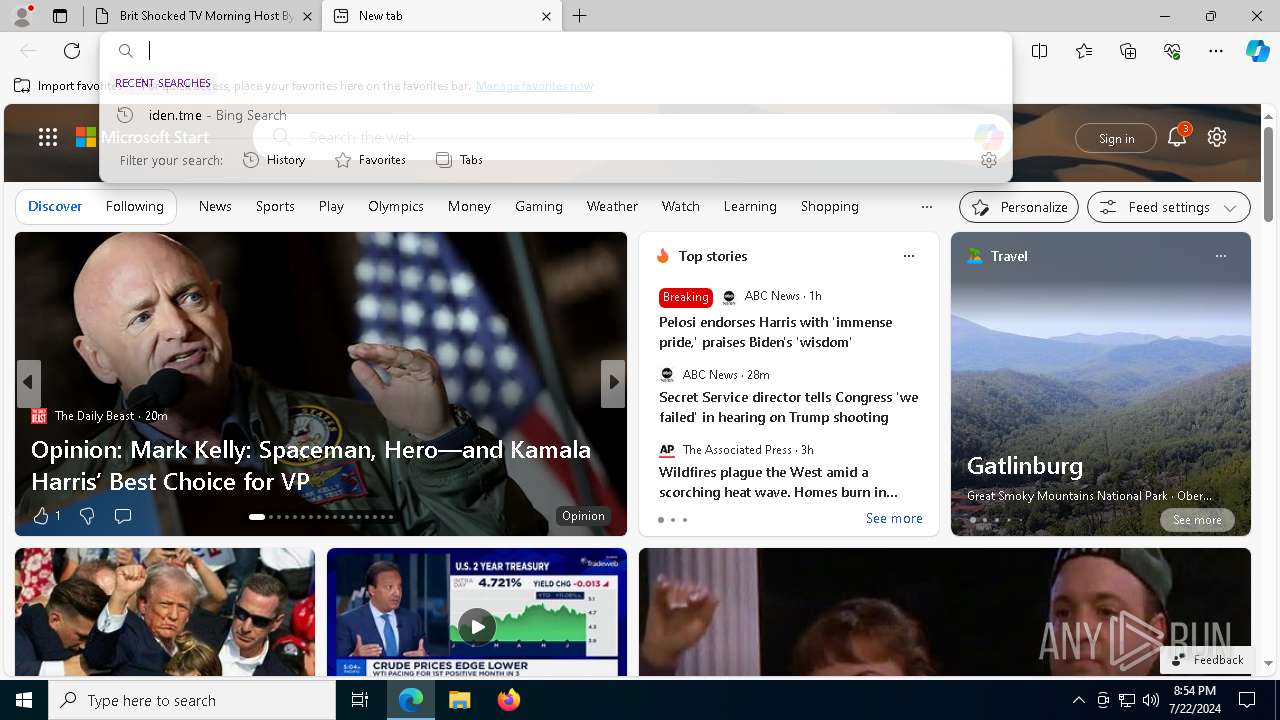Open notifications bell with 3 alerts

1177,137
